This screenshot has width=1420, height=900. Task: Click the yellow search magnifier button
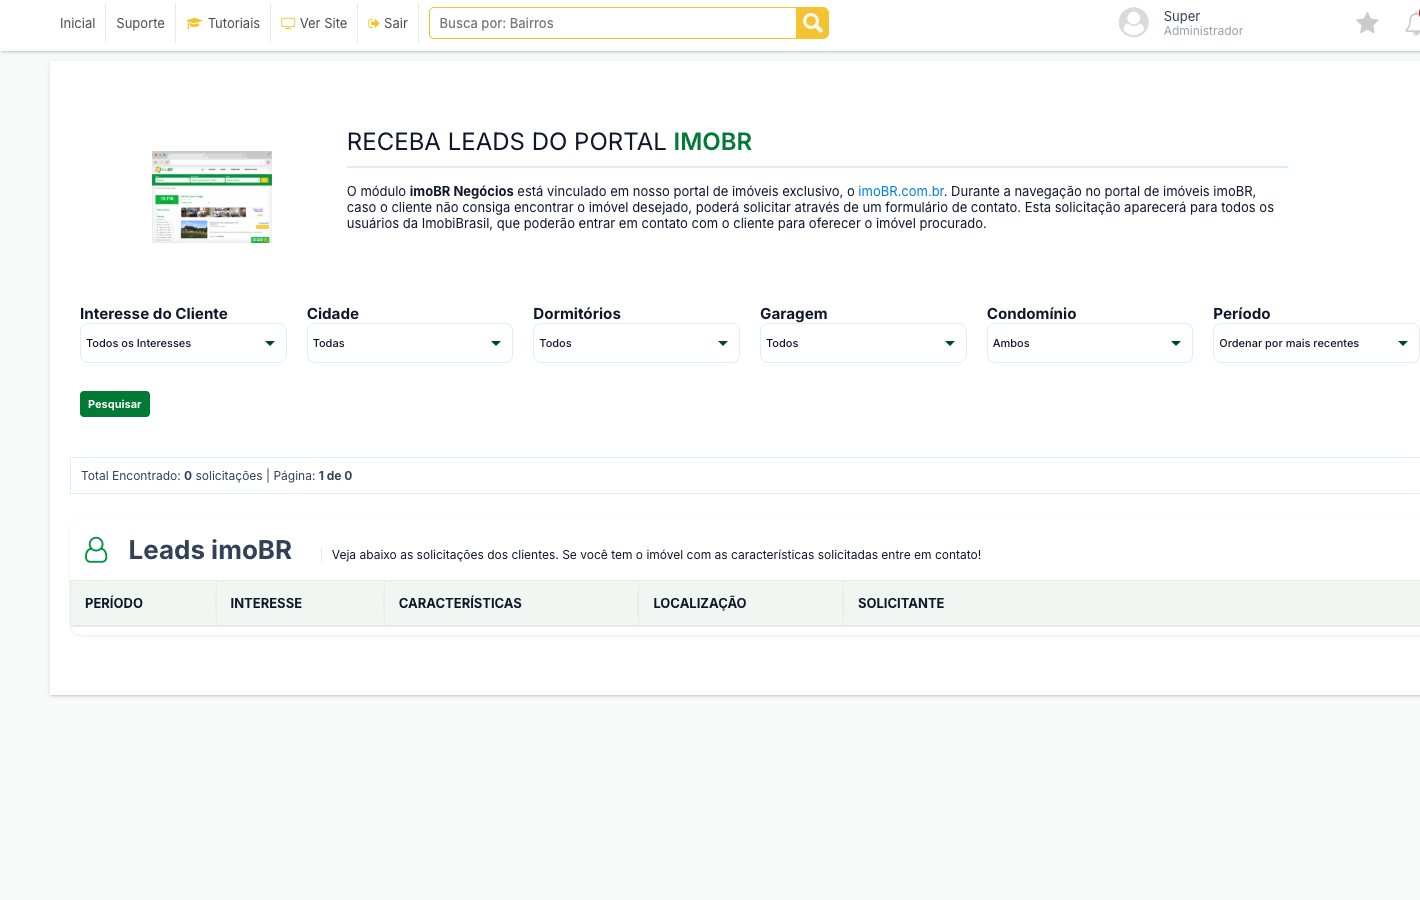pyautogui.click(x=812, y=23)
